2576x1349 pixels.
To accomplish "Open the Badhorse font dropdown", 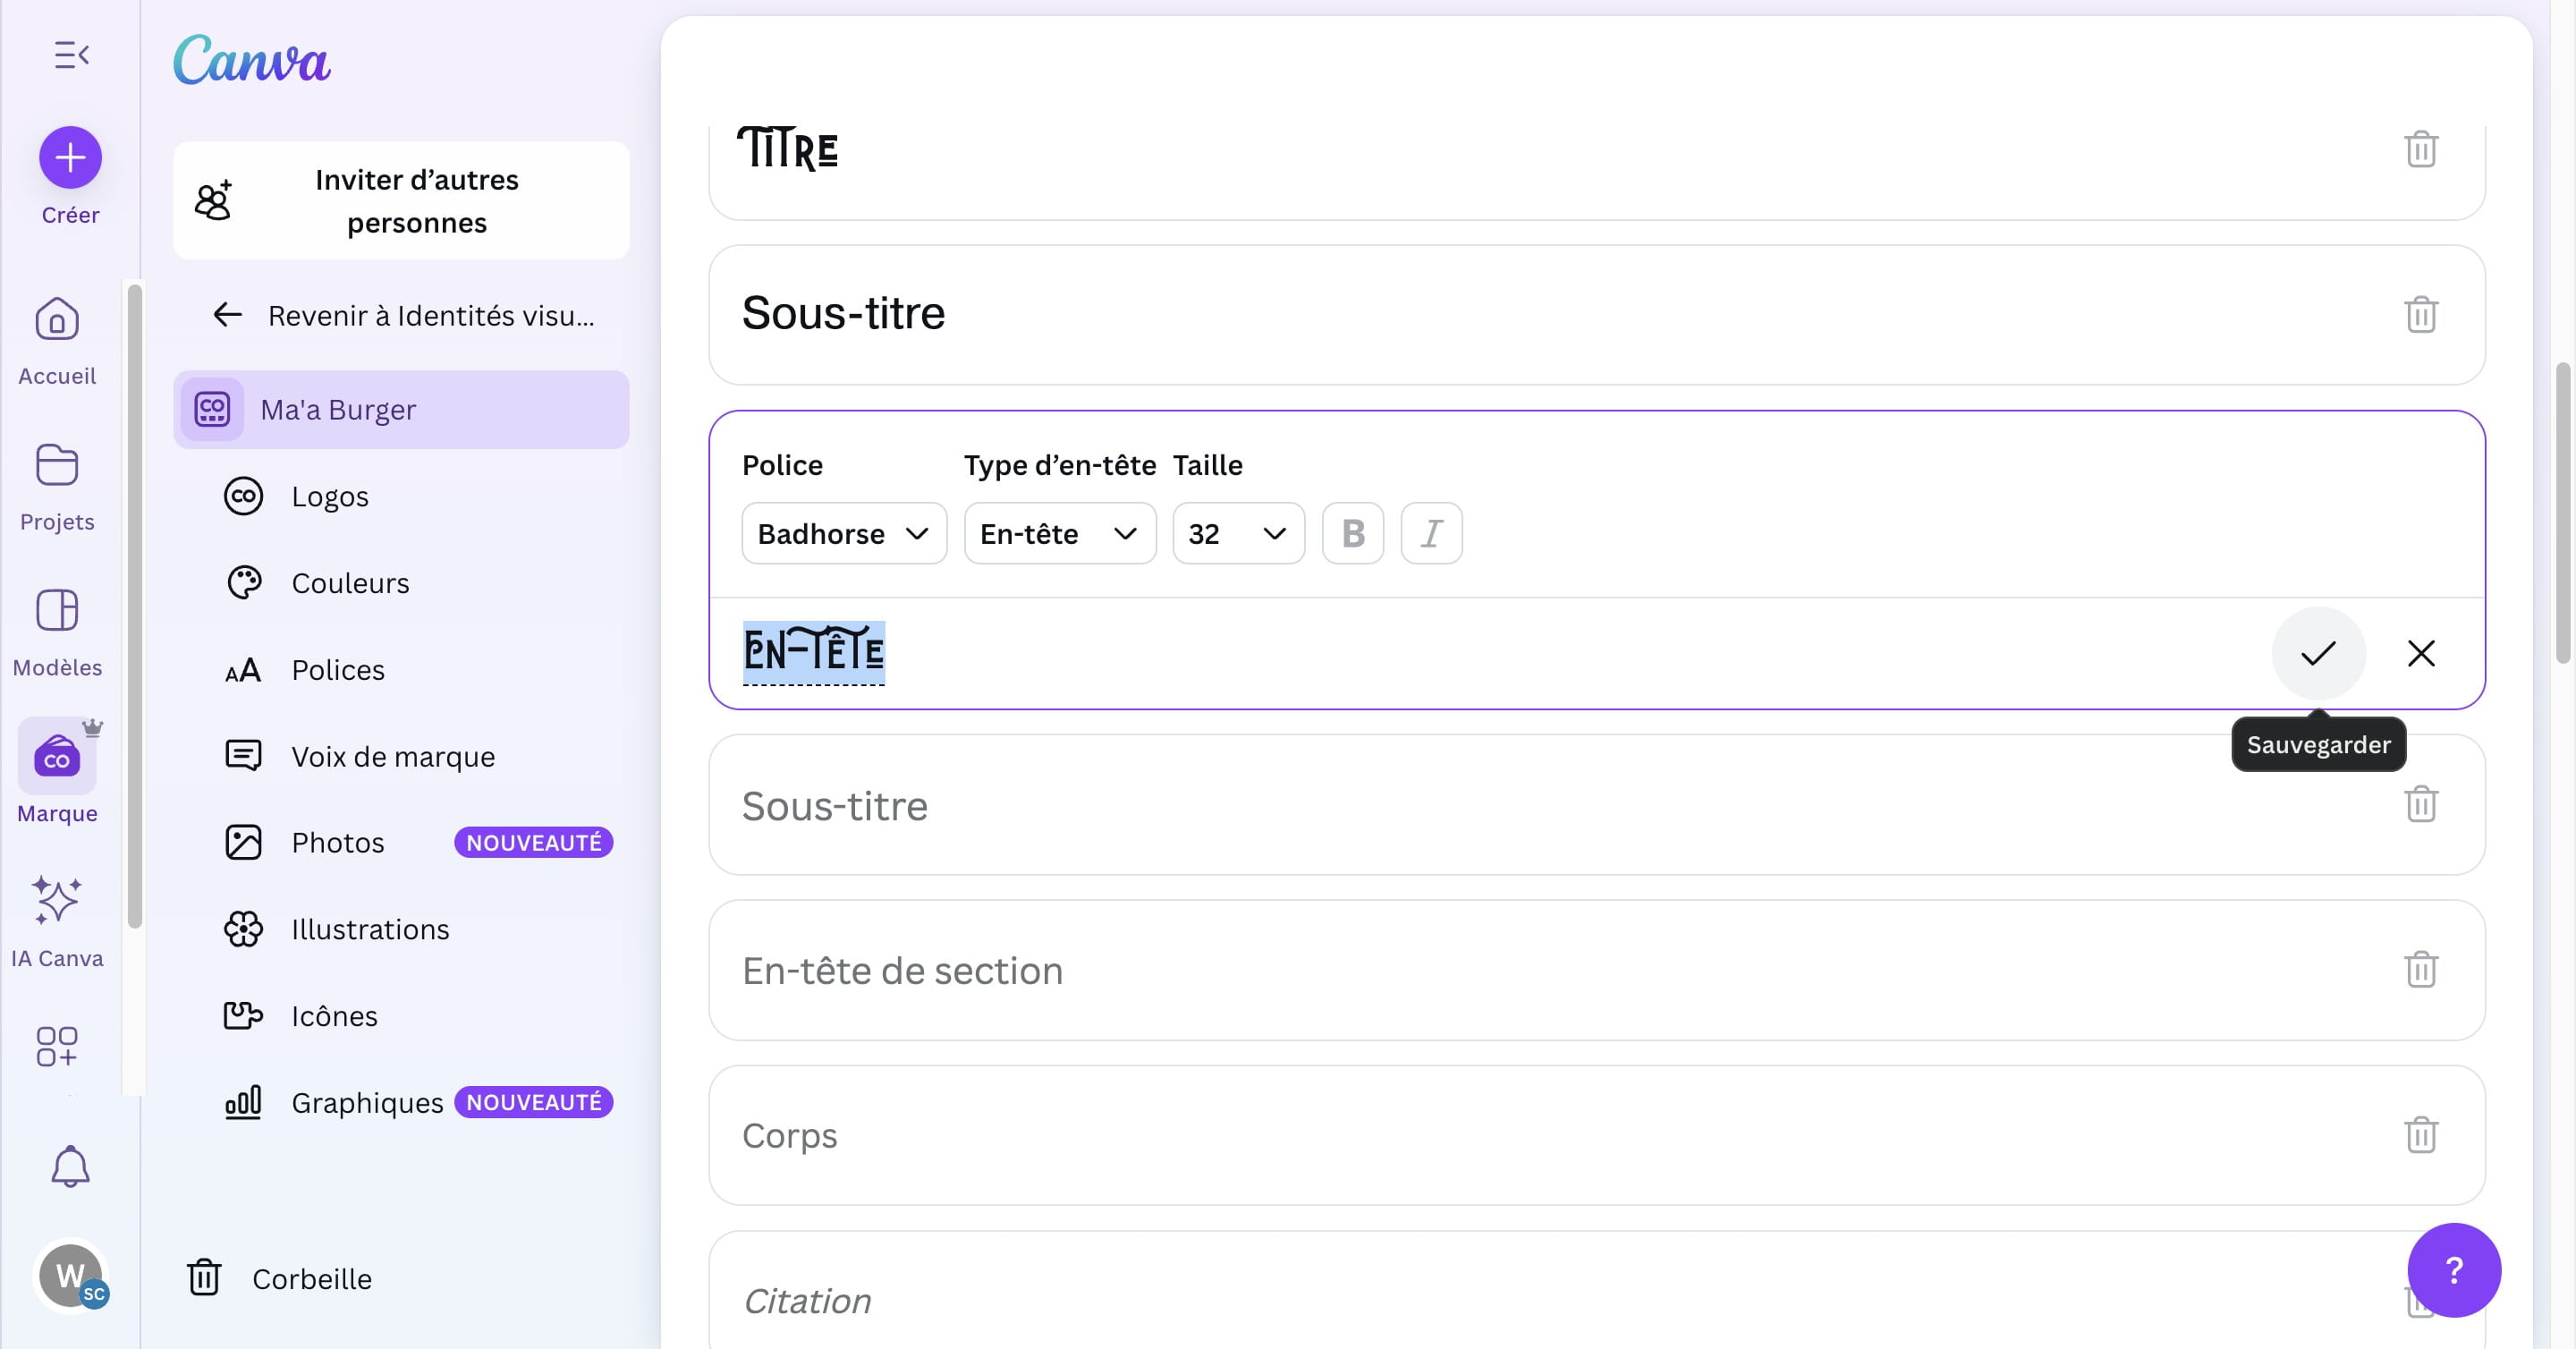I will (843, 533).
